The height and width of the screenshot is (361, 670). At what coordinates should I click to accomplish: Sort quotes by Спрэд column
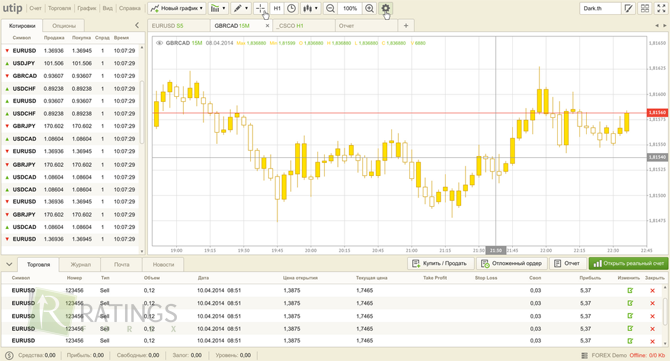click(x=102, y=38)
